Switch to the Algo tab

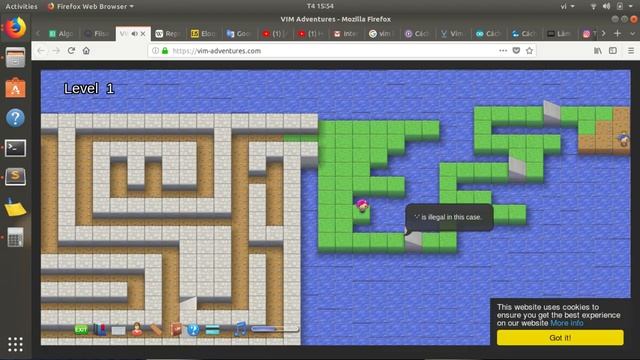(x=61, y=34)
